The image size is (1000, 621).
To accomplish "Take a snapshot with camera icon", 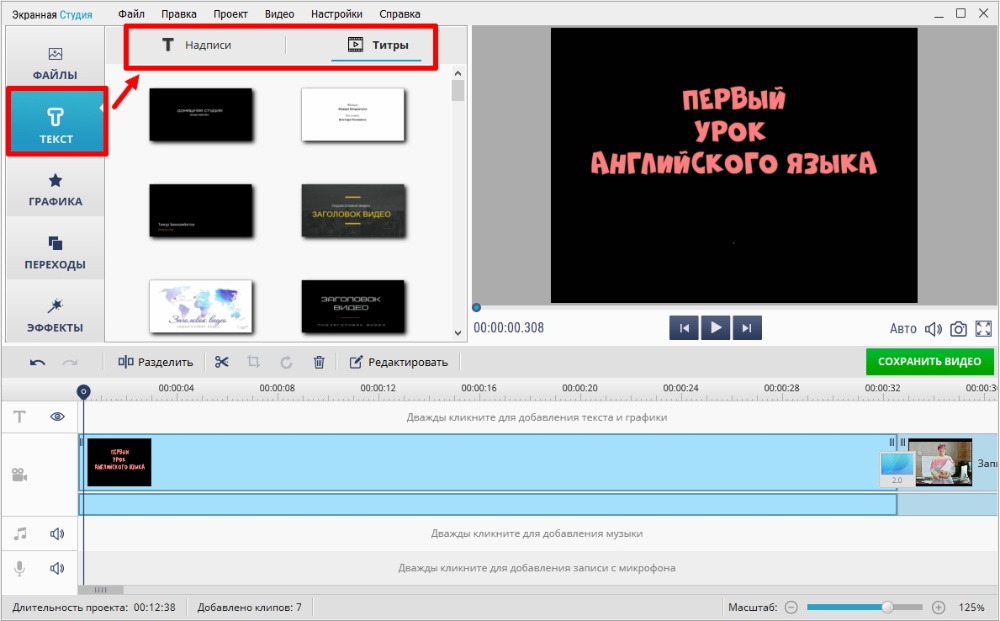I will coord(958,328).
